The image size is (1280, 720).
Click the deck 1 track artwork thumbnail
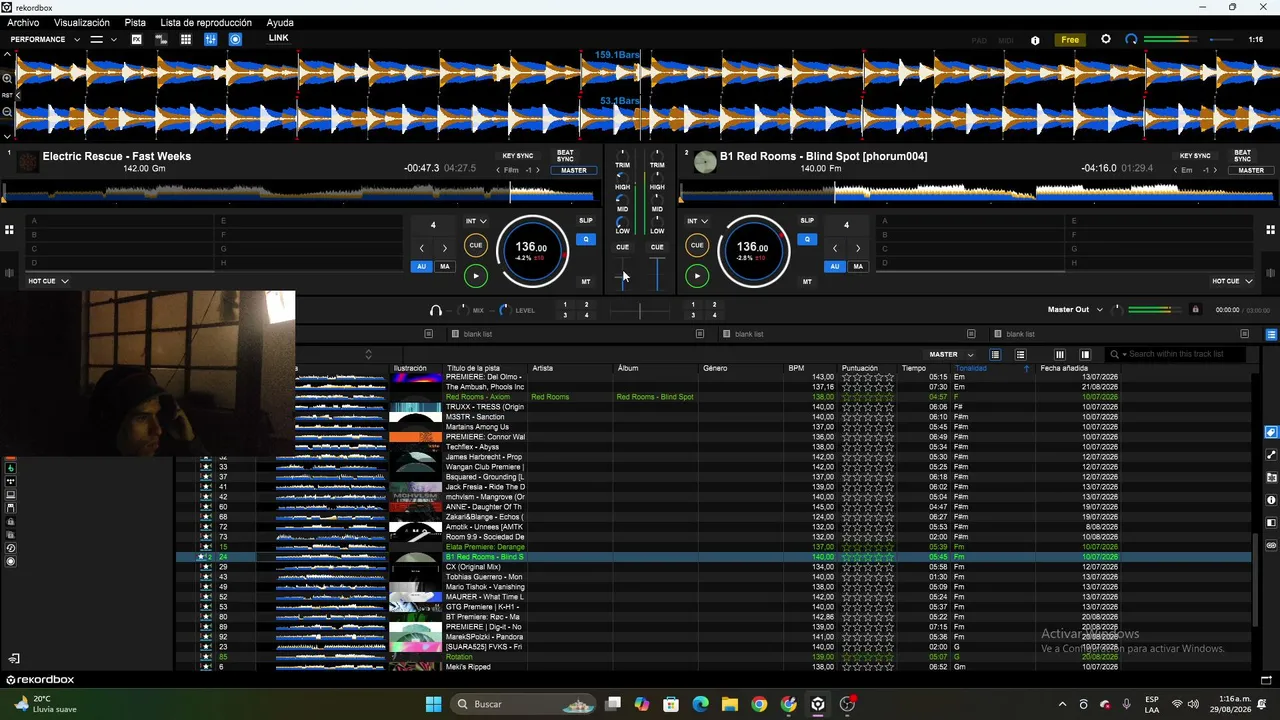coord(28,162)
